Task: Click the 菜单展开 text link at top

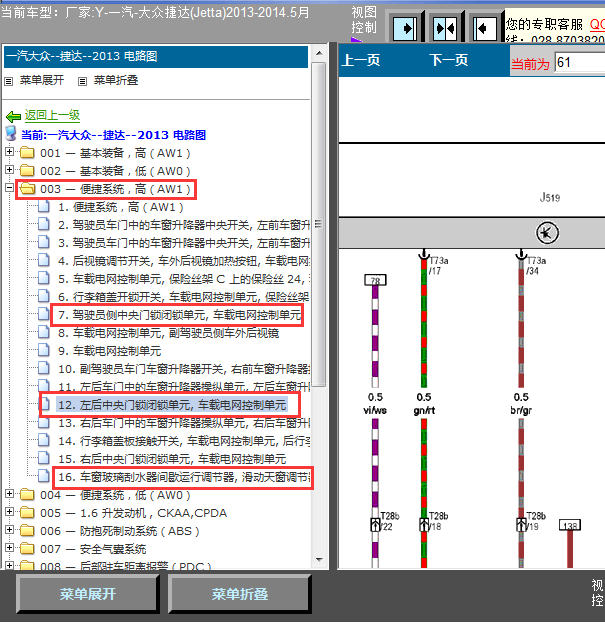Action: point(42,80)
